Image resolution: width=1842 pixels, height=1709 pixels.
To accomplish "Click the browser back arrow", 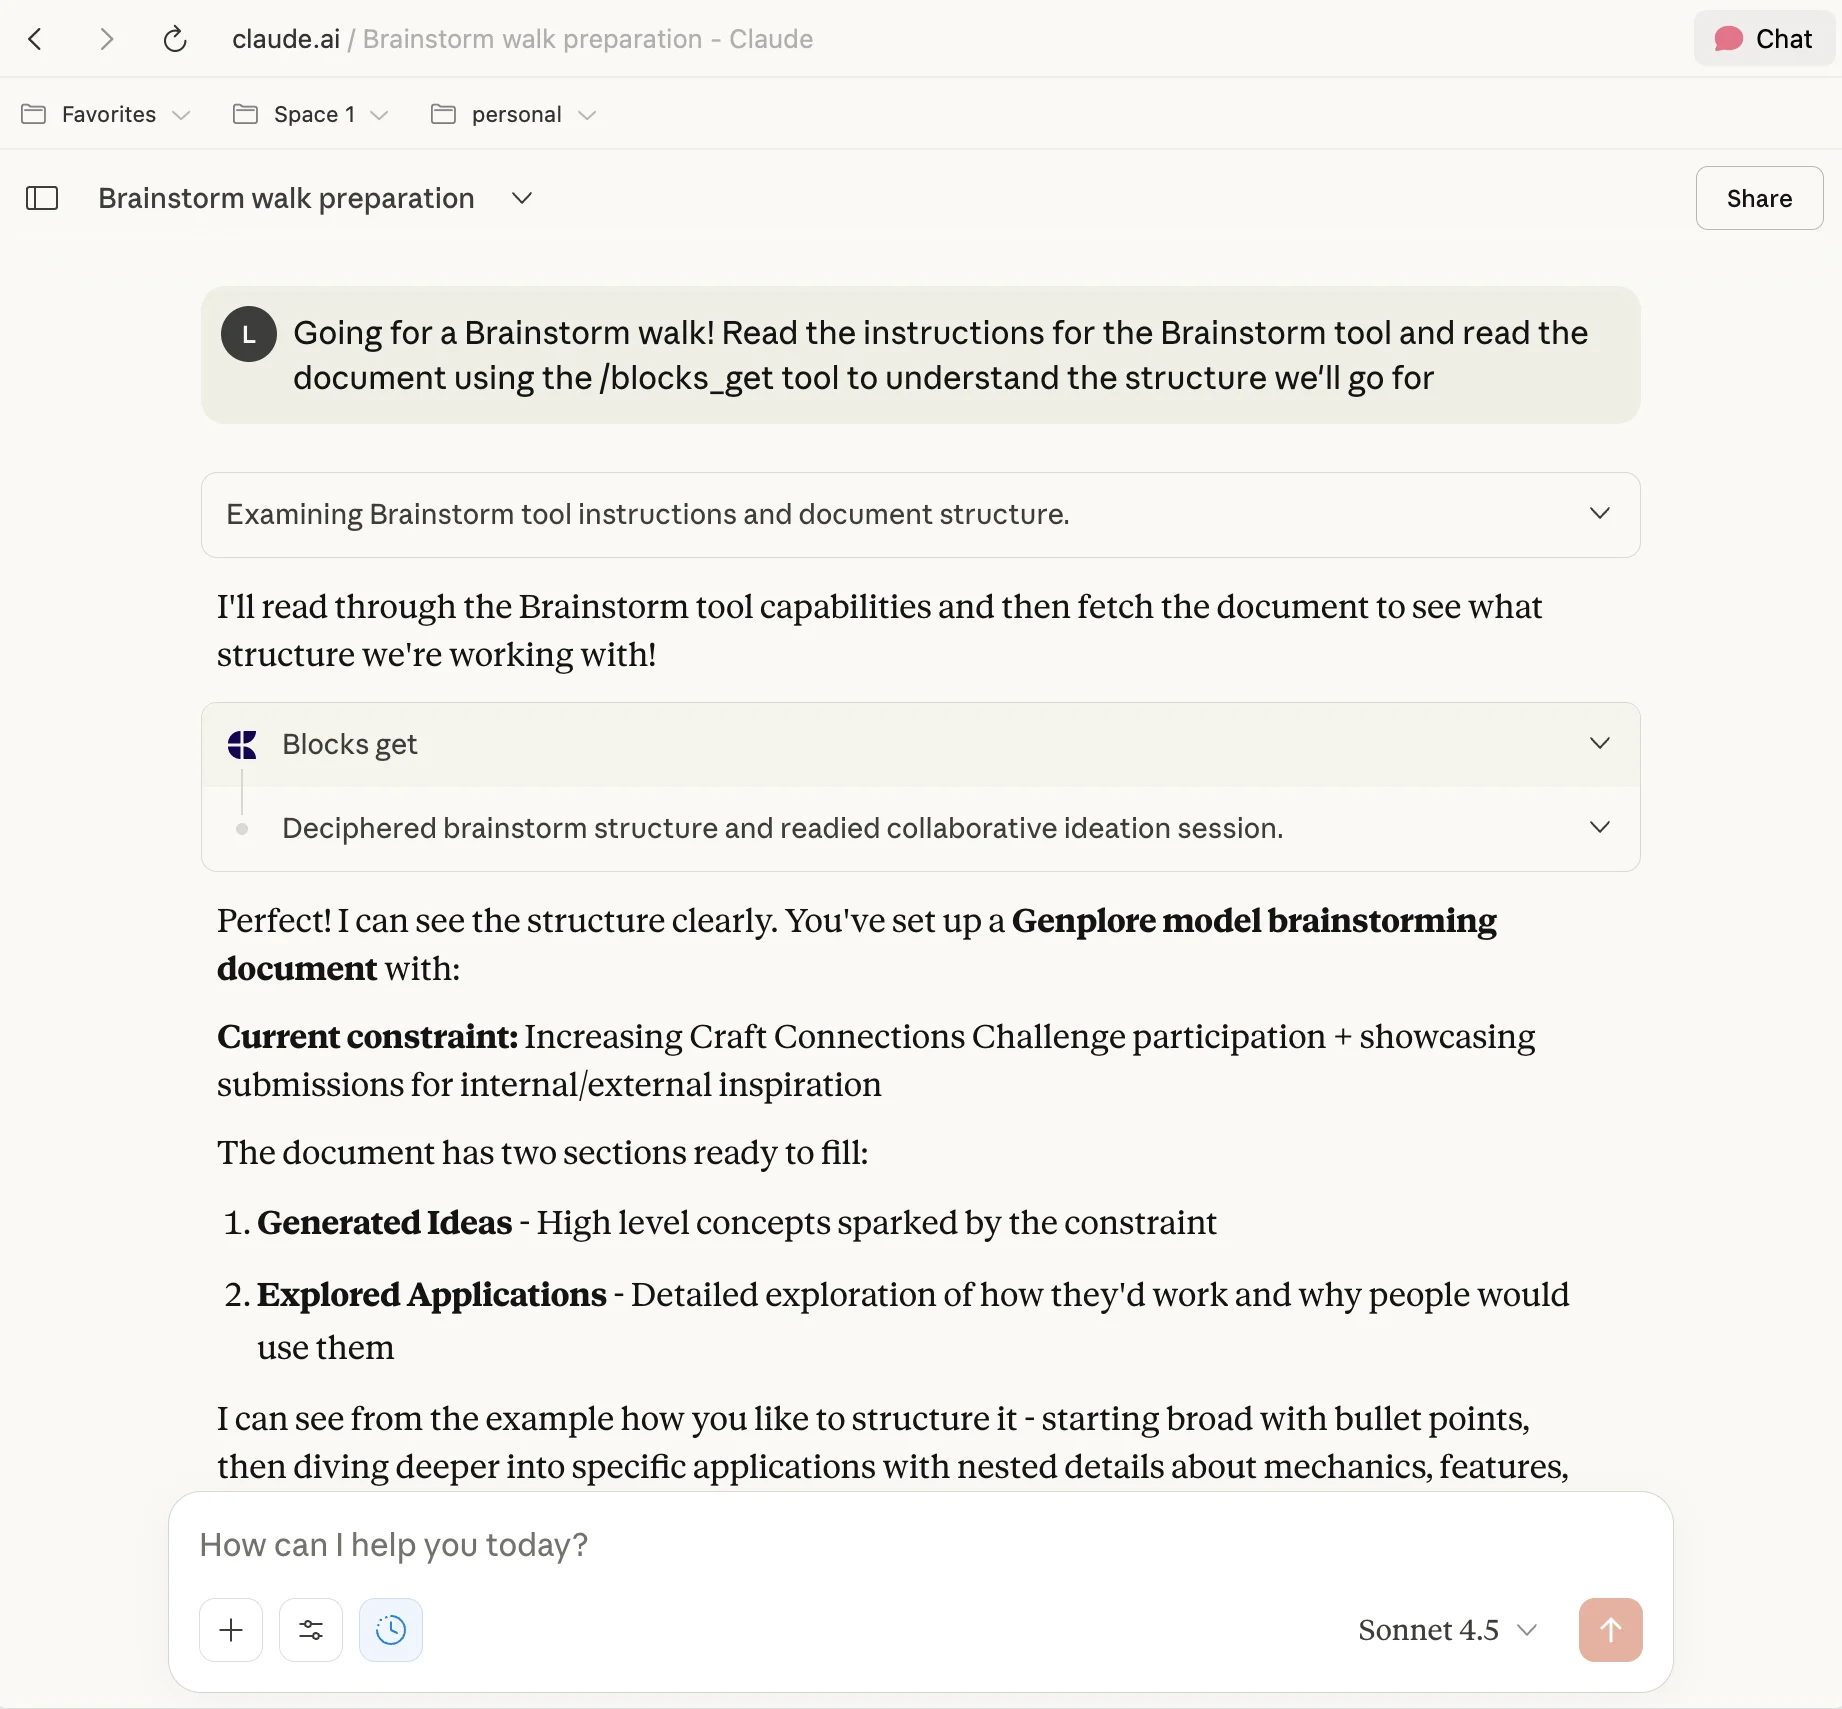I will (x=36, y=39).
